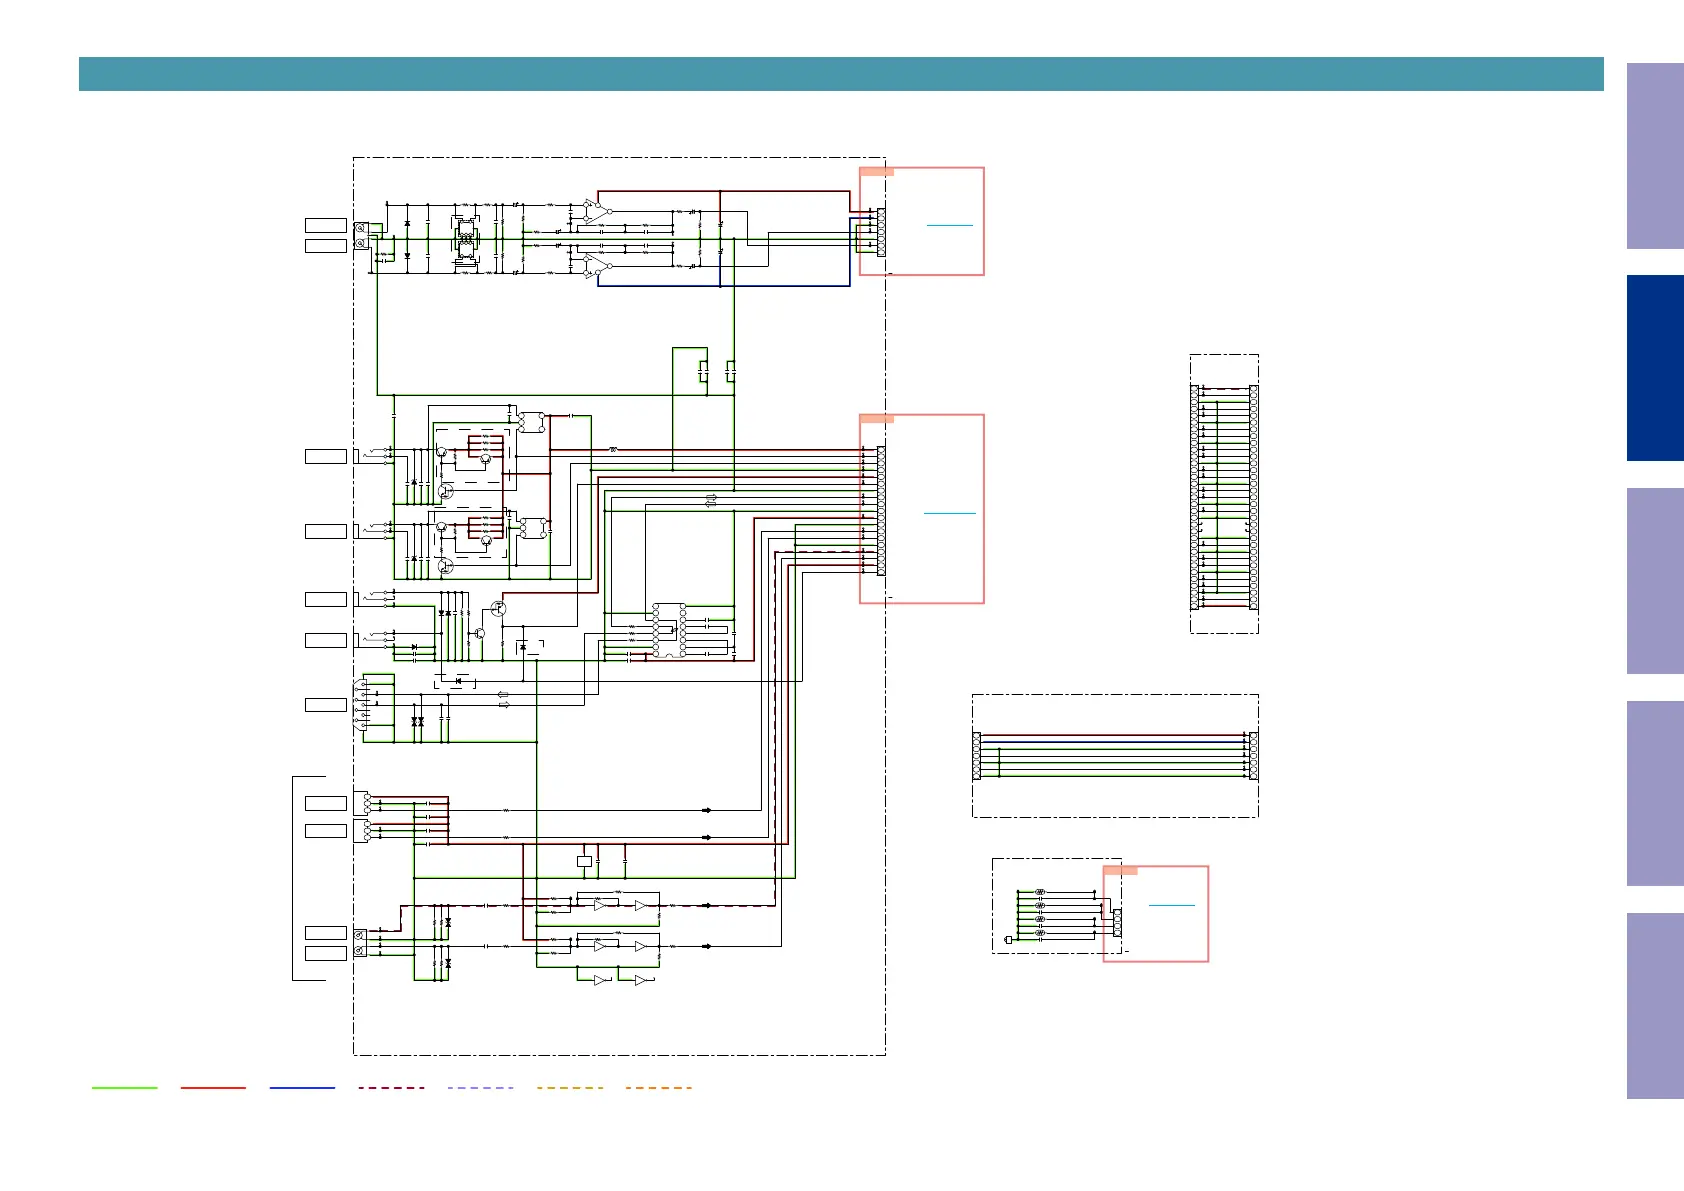Follow the cyan link in the top pink box
This screenshot has height=1191, width=1684.
[x=949, y=225]
